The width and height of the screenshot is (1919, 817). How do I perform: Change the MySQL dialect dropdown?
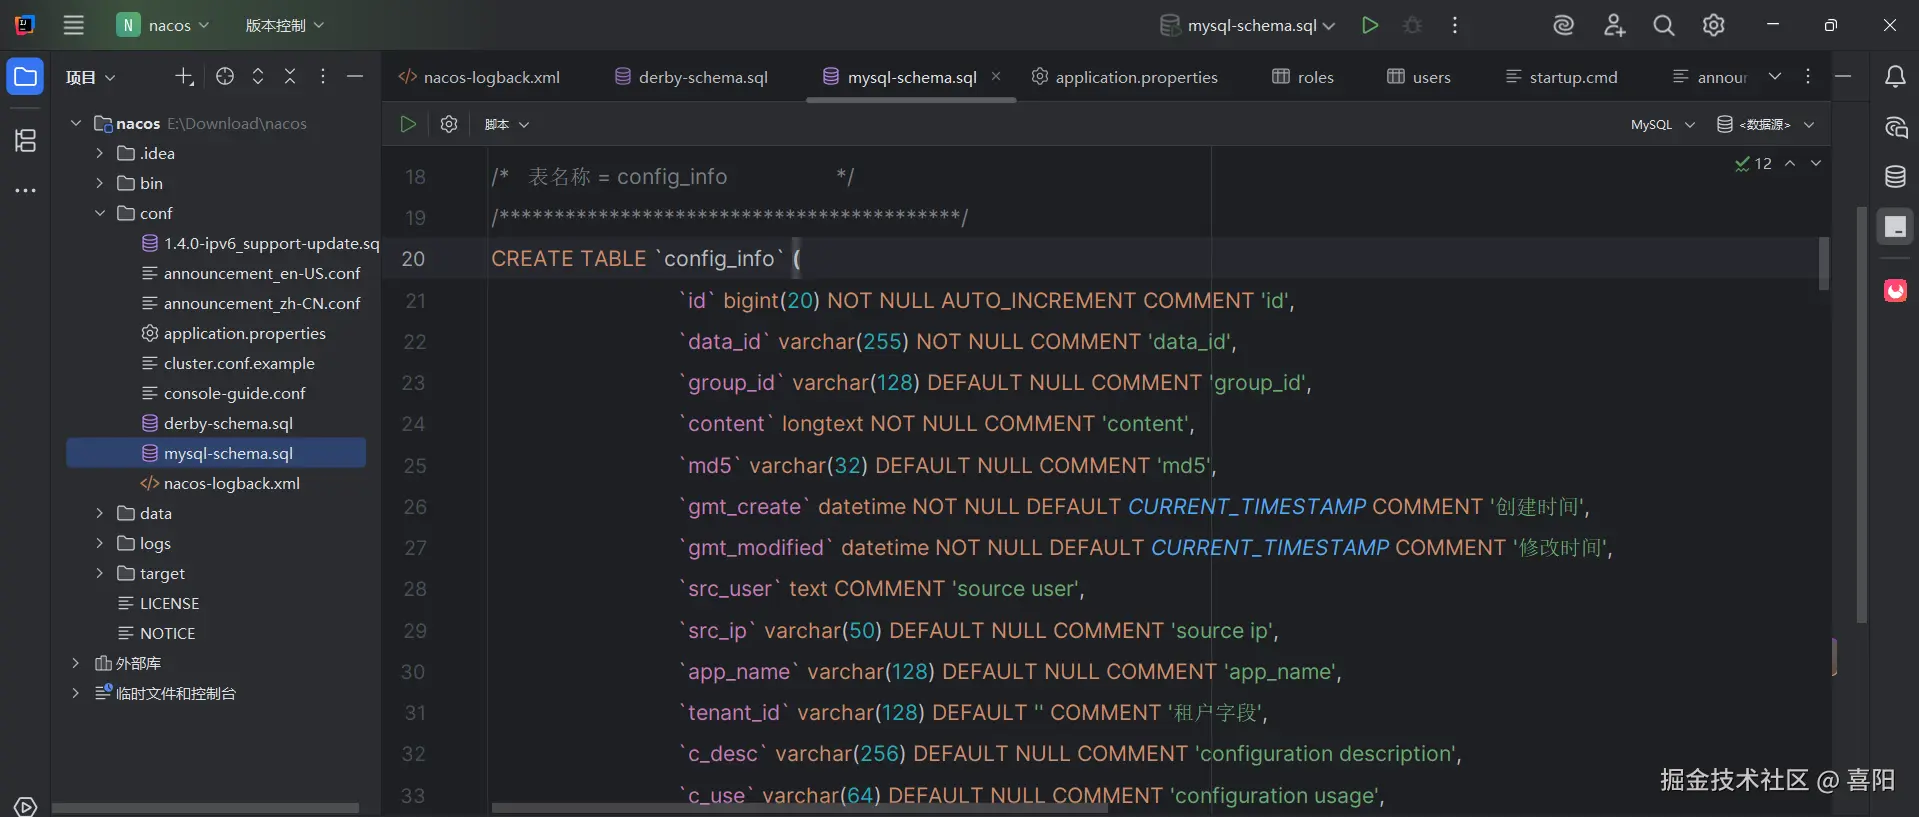pyautogui.click(x=1663, y=124)
